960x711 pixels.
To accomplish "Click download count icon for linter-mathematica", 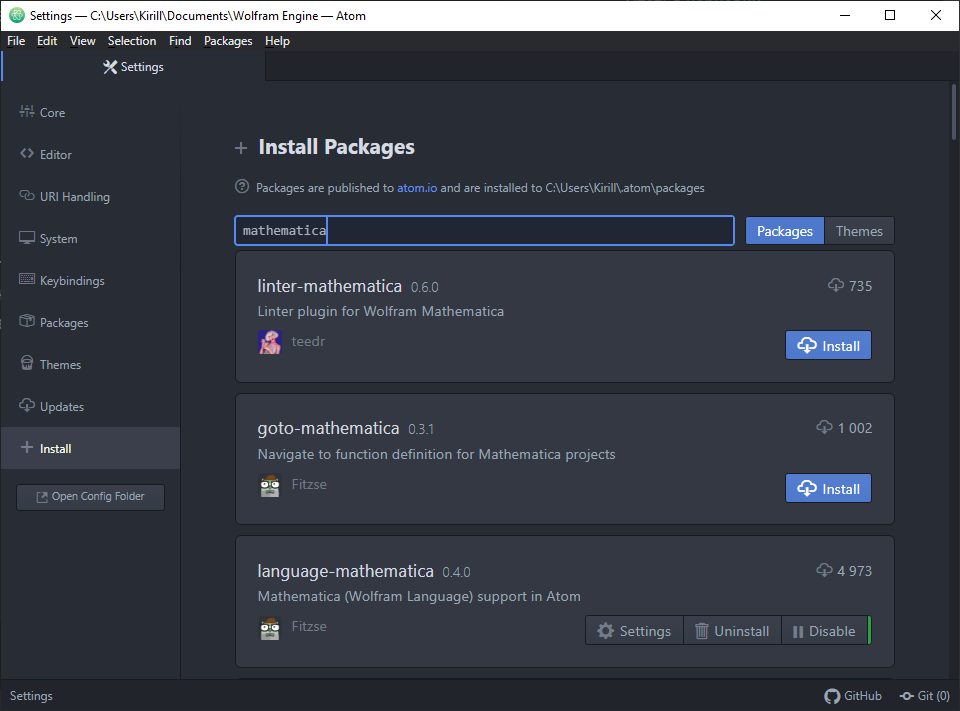I will click(836, 285).
